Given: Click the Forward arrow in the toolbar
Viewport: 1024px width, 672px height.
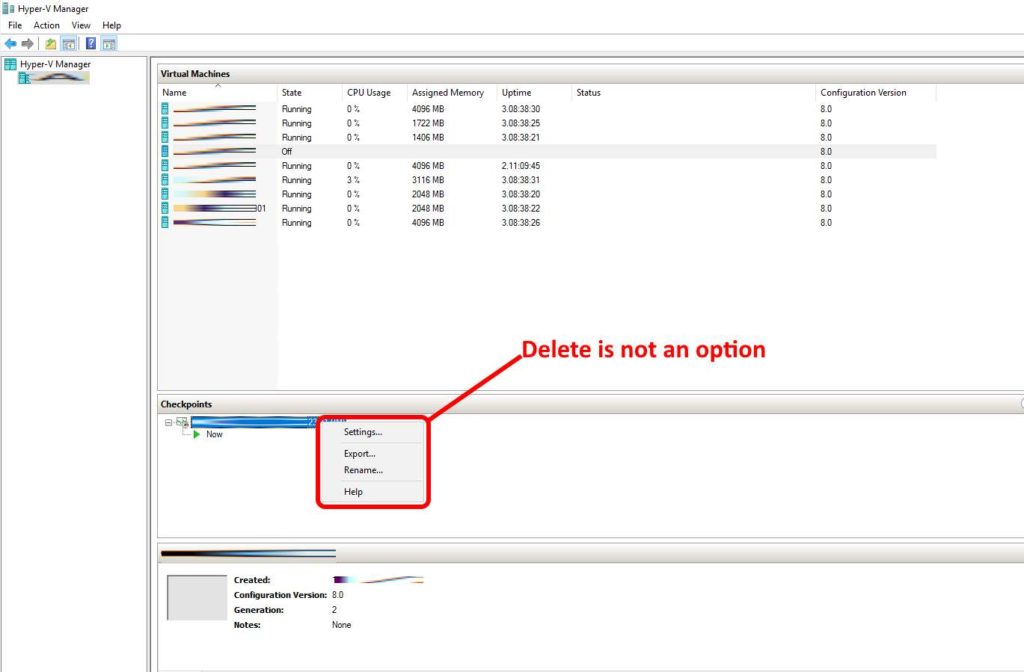Looking at the screenshot, I should [x=28, y=44].
